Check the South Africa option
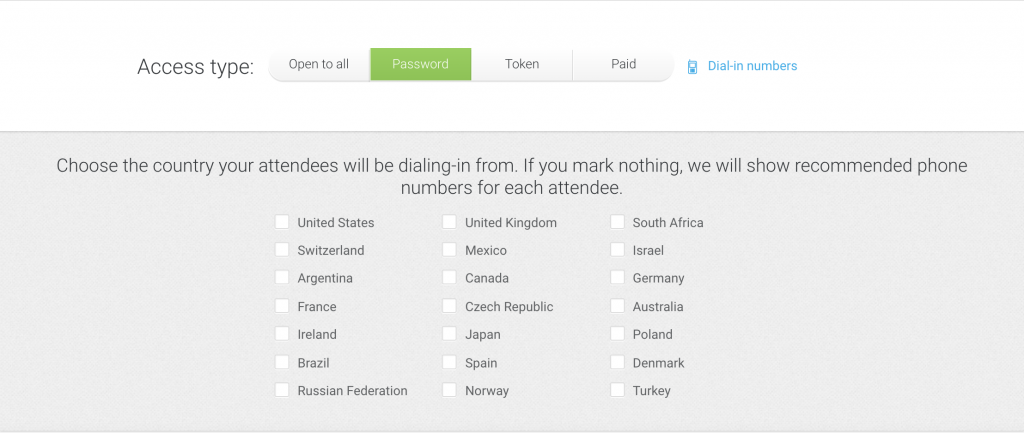Image resolution: width=1024 pixels, height=433 pixels. [617, 222]
